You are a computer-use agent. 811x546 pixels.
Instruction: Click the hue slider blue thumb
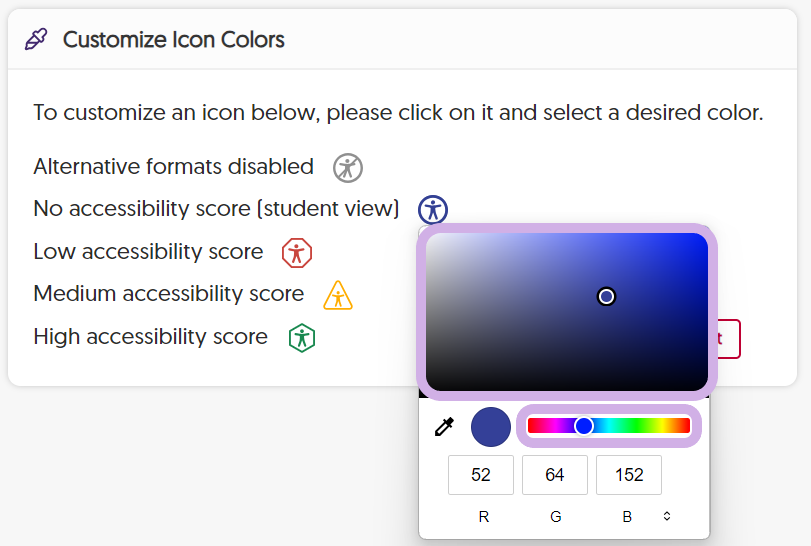click(x=584, y=426)
